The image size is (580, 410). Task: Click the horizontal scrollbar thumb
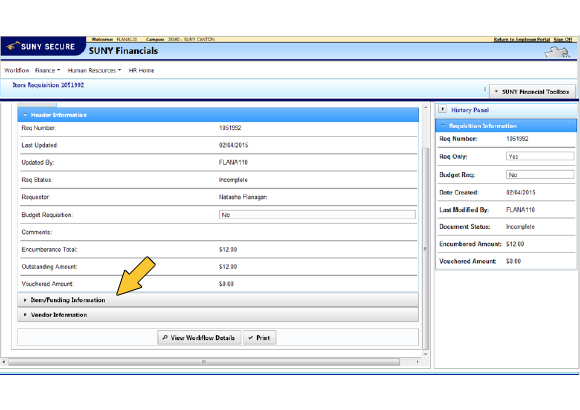[x=204, y=362]
